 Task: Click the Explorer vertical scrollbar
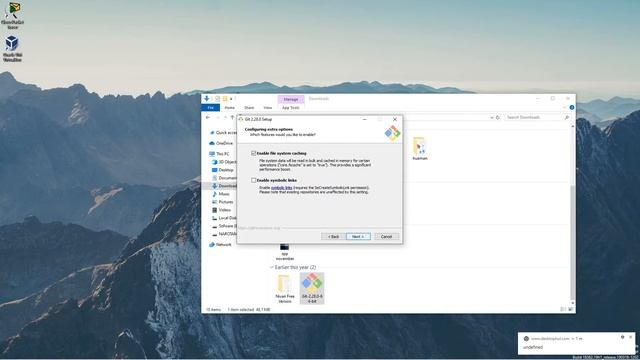click(x=573, y=242)
